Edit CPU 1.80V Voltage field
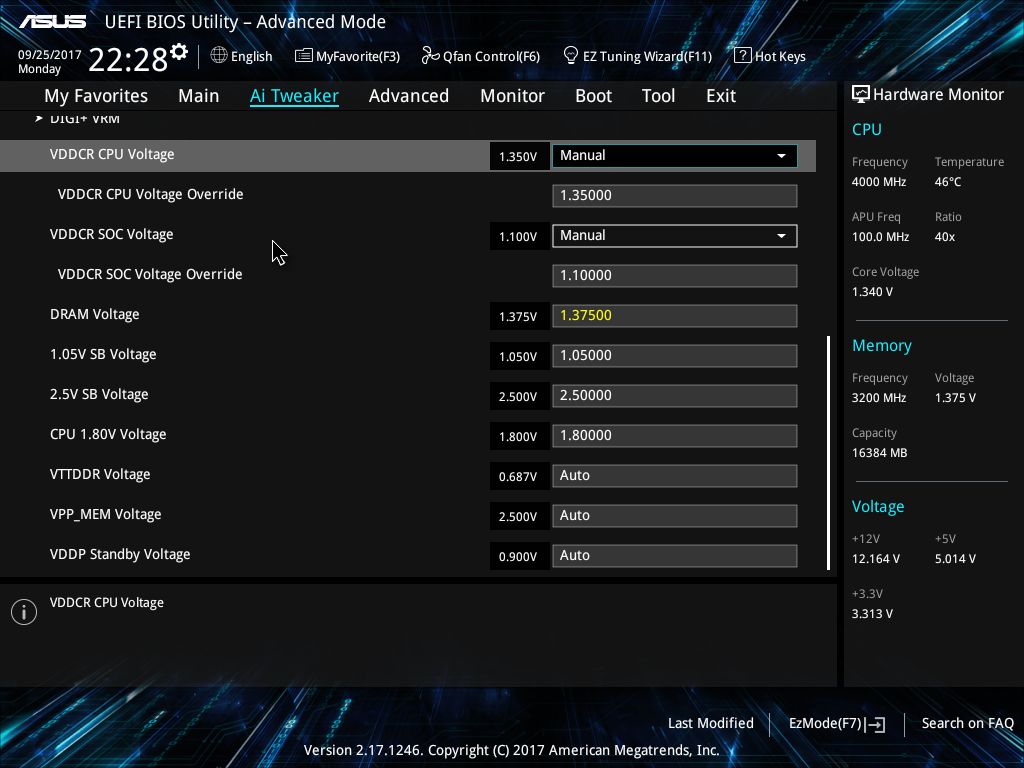Screen dimensions: 1024x768 click(x=675, y=436)
